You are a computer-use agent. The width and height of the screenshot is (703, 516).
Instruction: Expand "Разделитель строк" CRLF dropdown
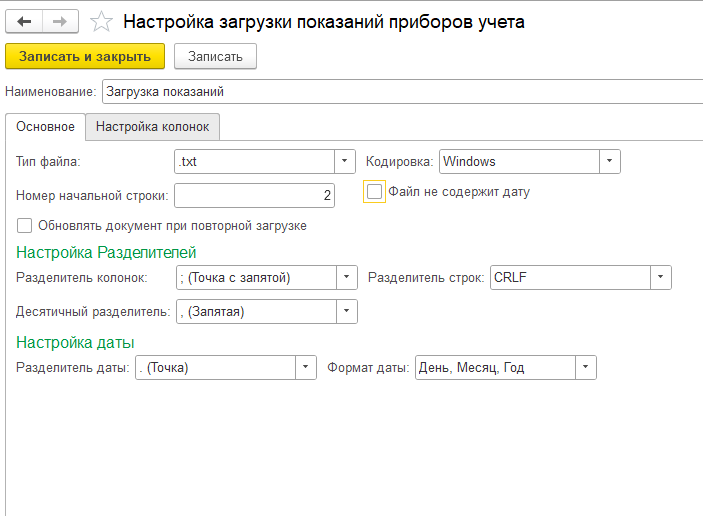click(660, 278)
